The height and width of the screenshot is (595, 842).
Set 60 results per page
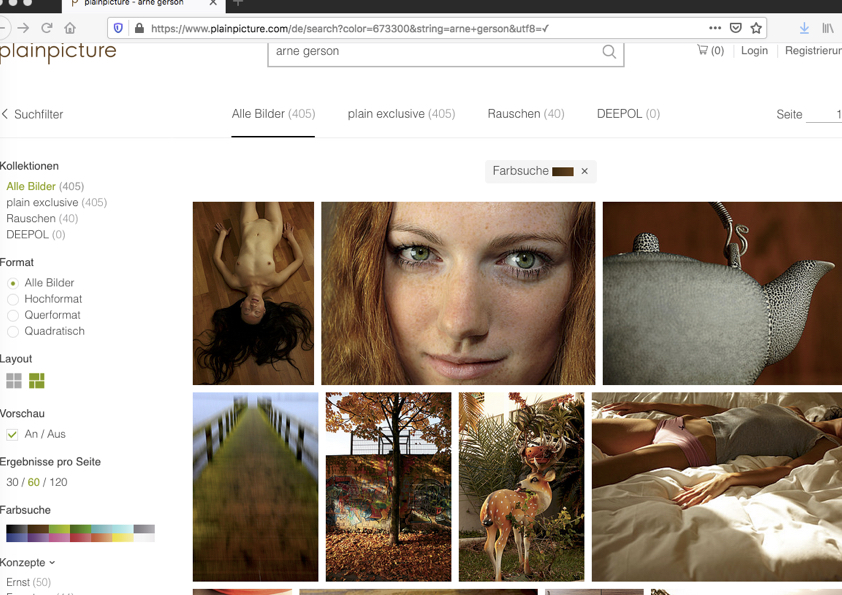[x=34, y=482]
